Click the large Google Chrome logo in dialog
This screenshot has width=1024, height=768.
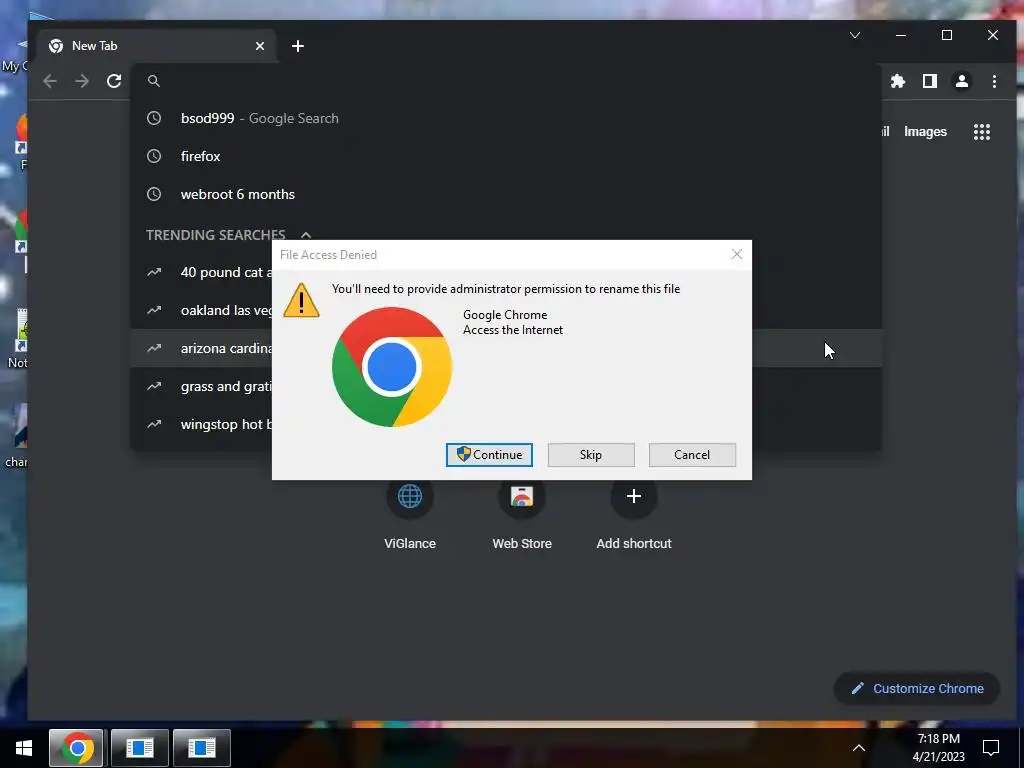pos(392,366)
